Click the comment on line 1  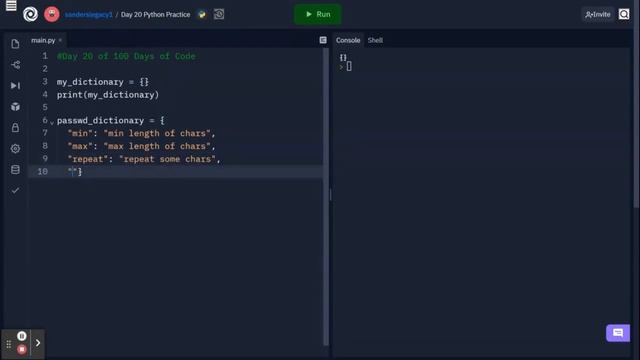pos(126,56)
